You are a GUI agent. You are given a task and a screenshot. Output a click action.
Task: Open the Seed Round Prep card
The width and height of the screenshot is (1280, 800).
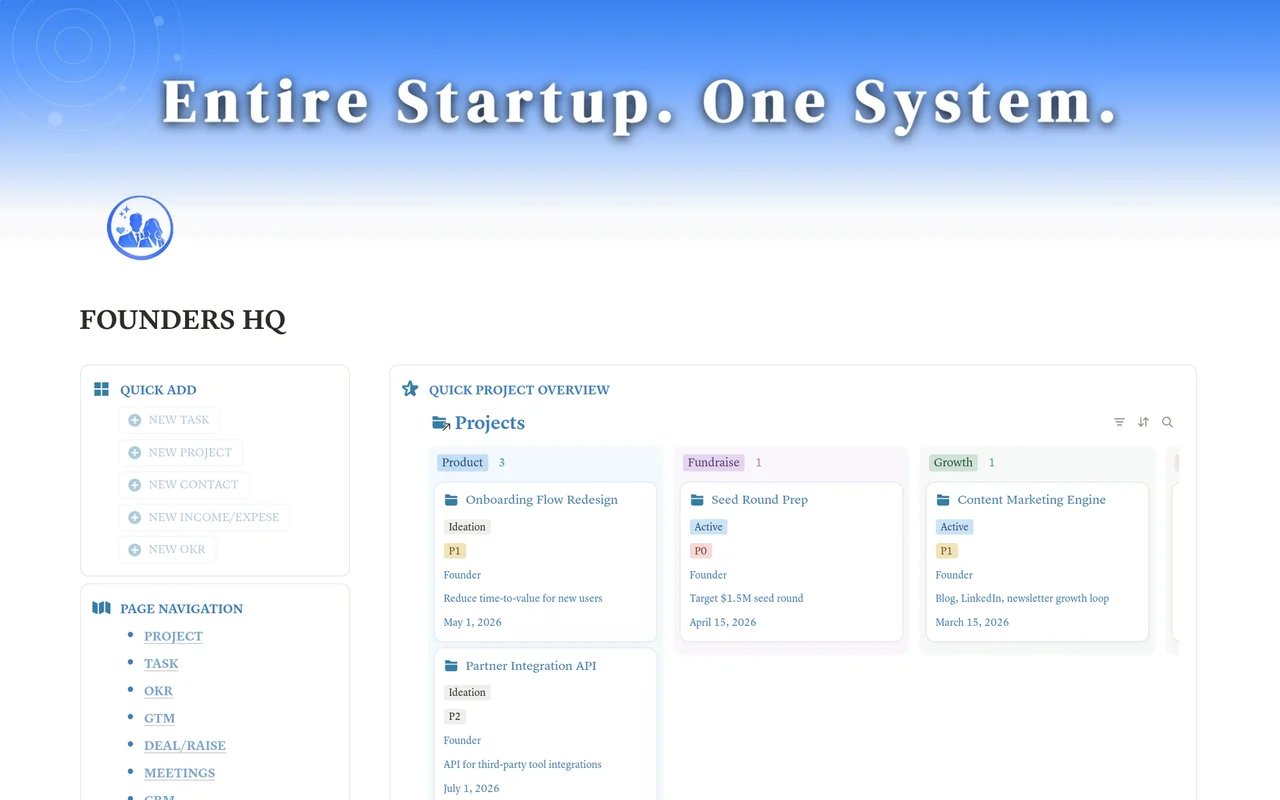[x=791, y=562]
